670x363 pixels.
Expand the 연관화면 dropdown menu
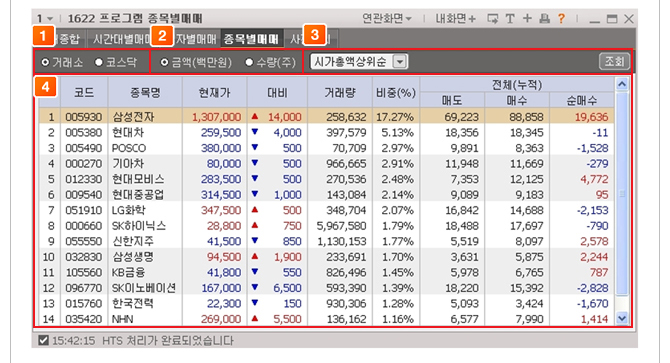pyautogui.click(x=387, y=19)
